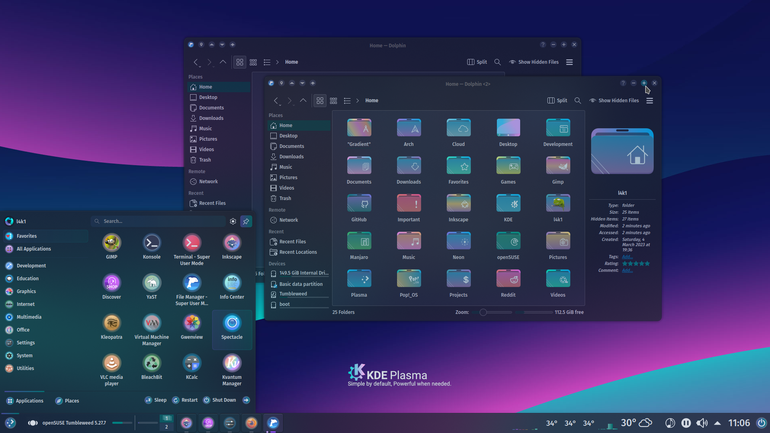This screenshot has height=433, width=770.
Task: Click the Add tags link in info panel
Action: [x=627, y=257]
